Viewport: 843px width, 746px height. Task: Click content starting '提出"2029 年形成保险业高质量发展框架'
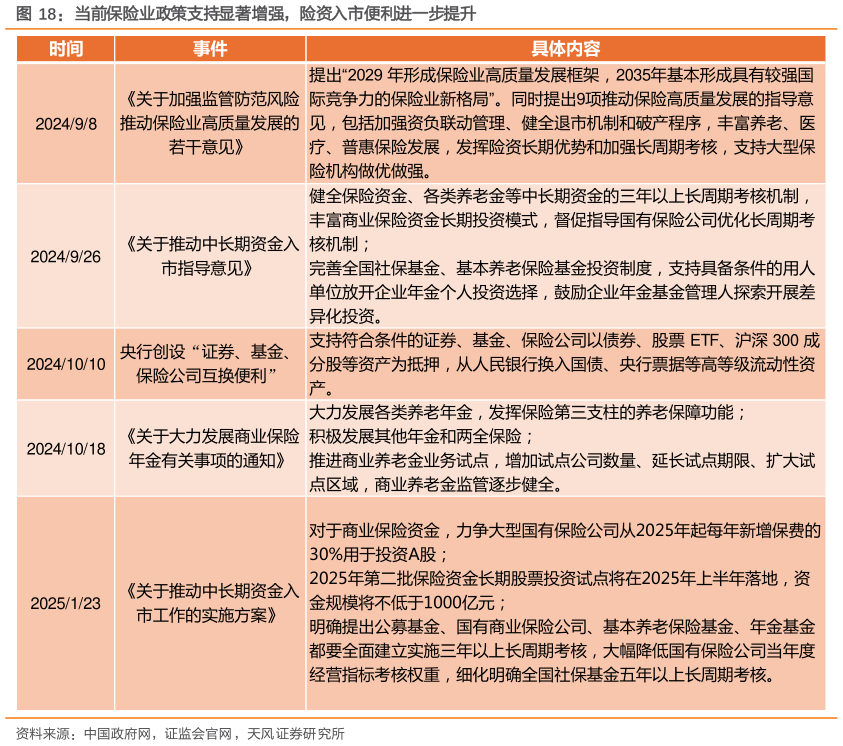click(x=562, y=123)
